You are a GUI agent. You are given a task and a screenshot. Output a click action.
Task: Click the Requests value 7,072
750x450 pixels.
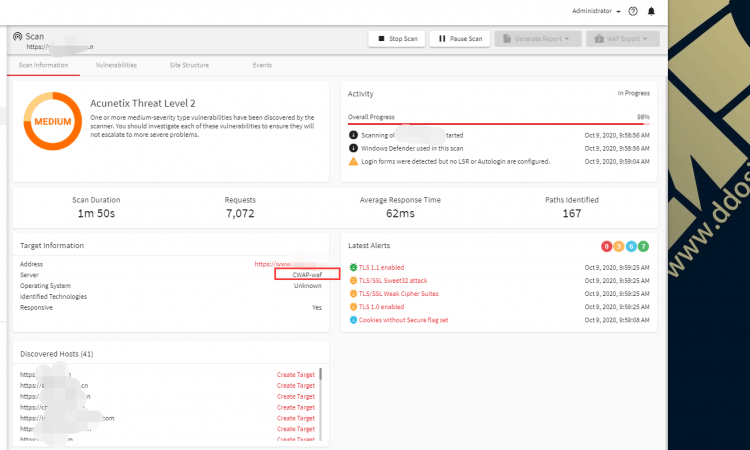tap(240, 214)
